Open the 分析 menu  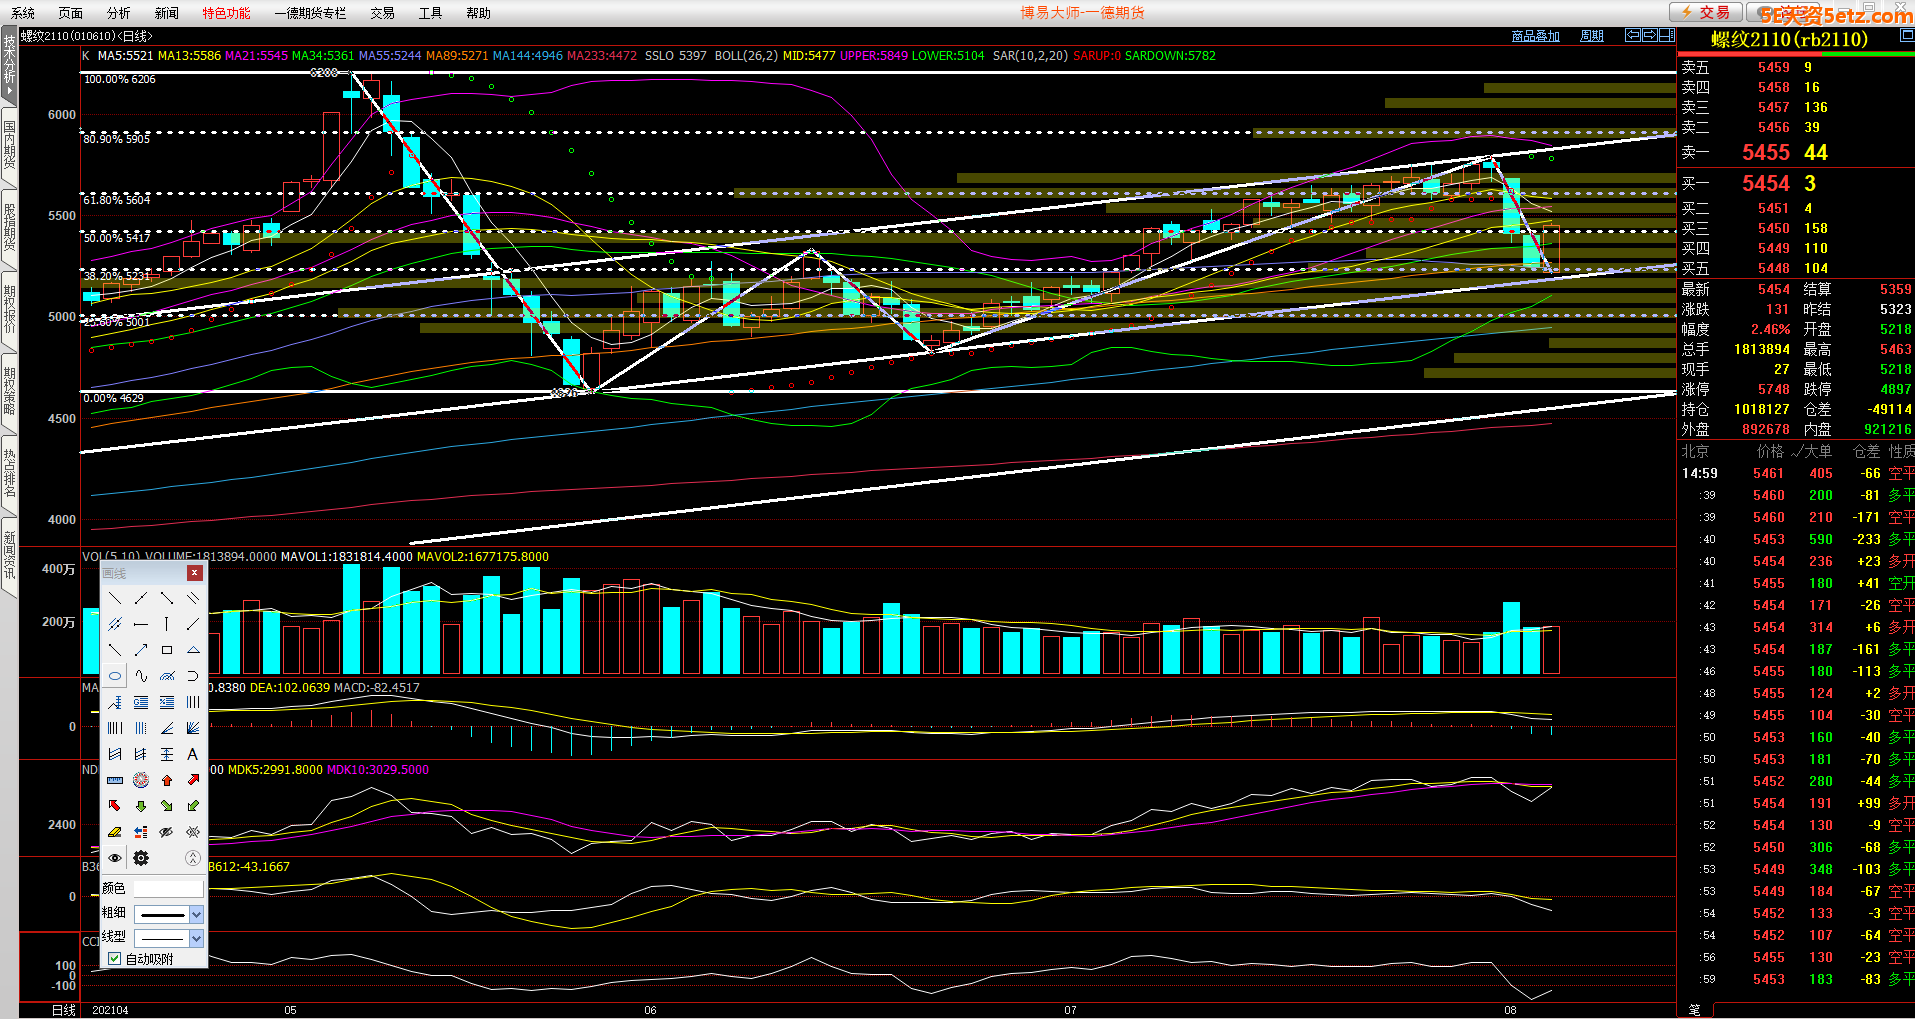click(x=118, y=13)
